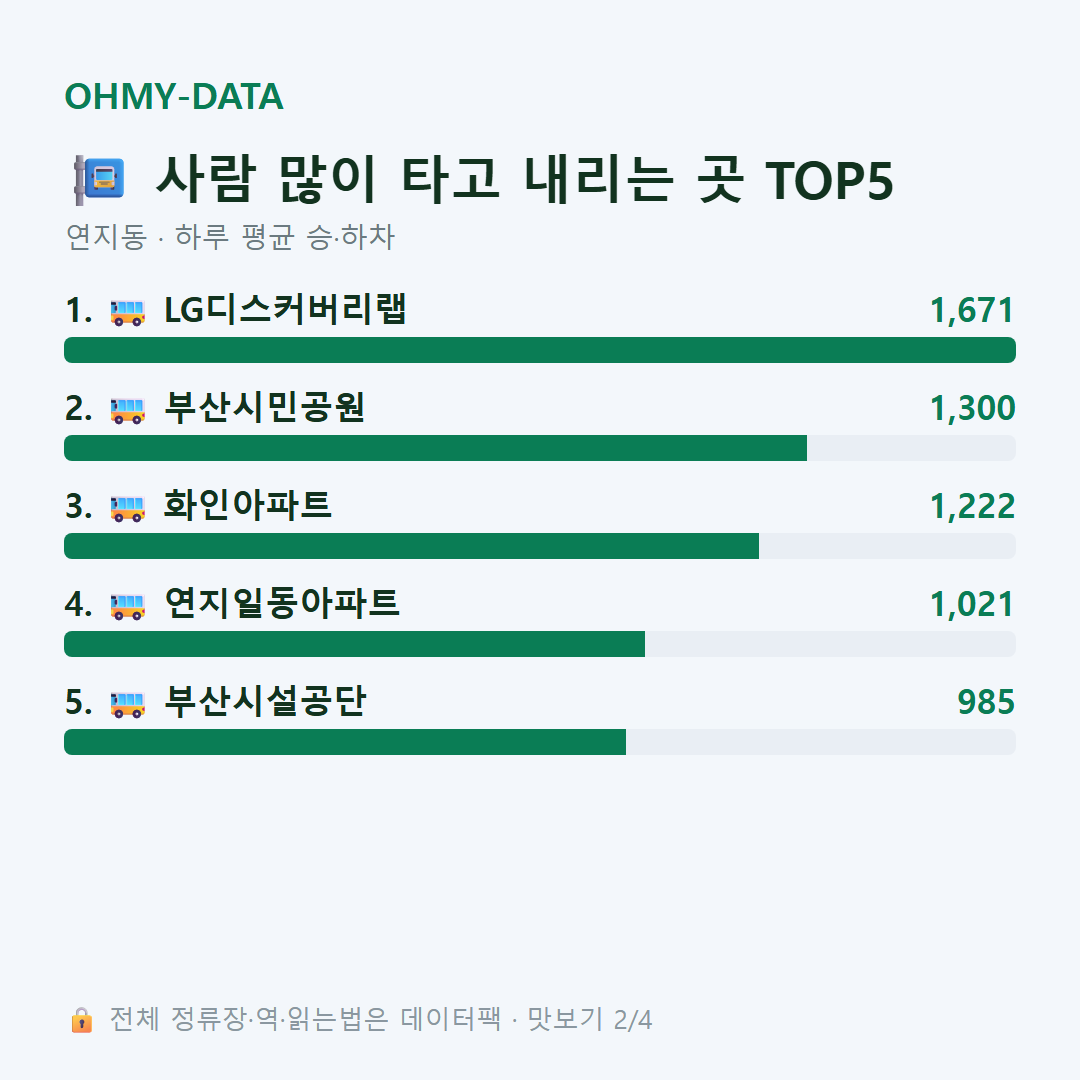Click the bus icon beside 연지일동아파트
This screenshot has height=1080, width=1080.
[128, 605]
